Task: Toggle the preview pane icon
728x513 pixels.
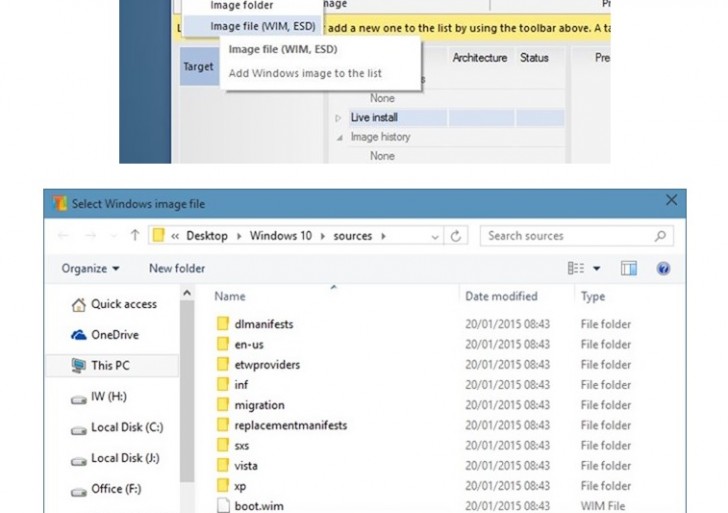Action: (629, 268)
